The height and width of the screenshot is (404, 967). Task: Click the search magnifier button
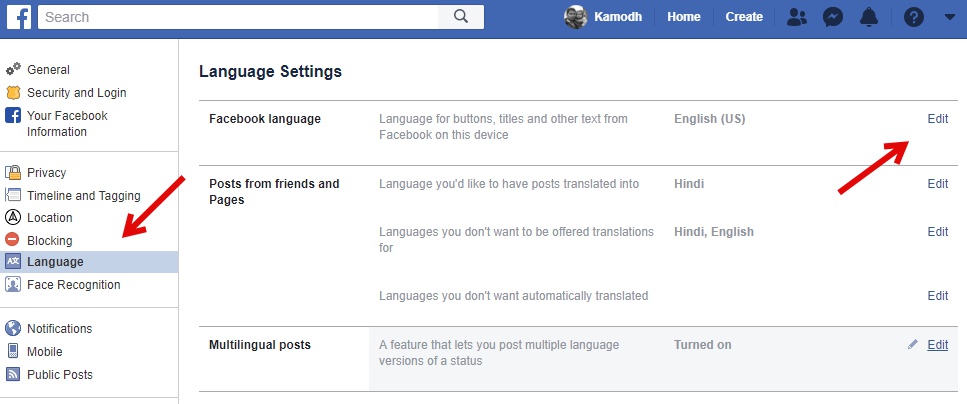[x=461, y=17]
